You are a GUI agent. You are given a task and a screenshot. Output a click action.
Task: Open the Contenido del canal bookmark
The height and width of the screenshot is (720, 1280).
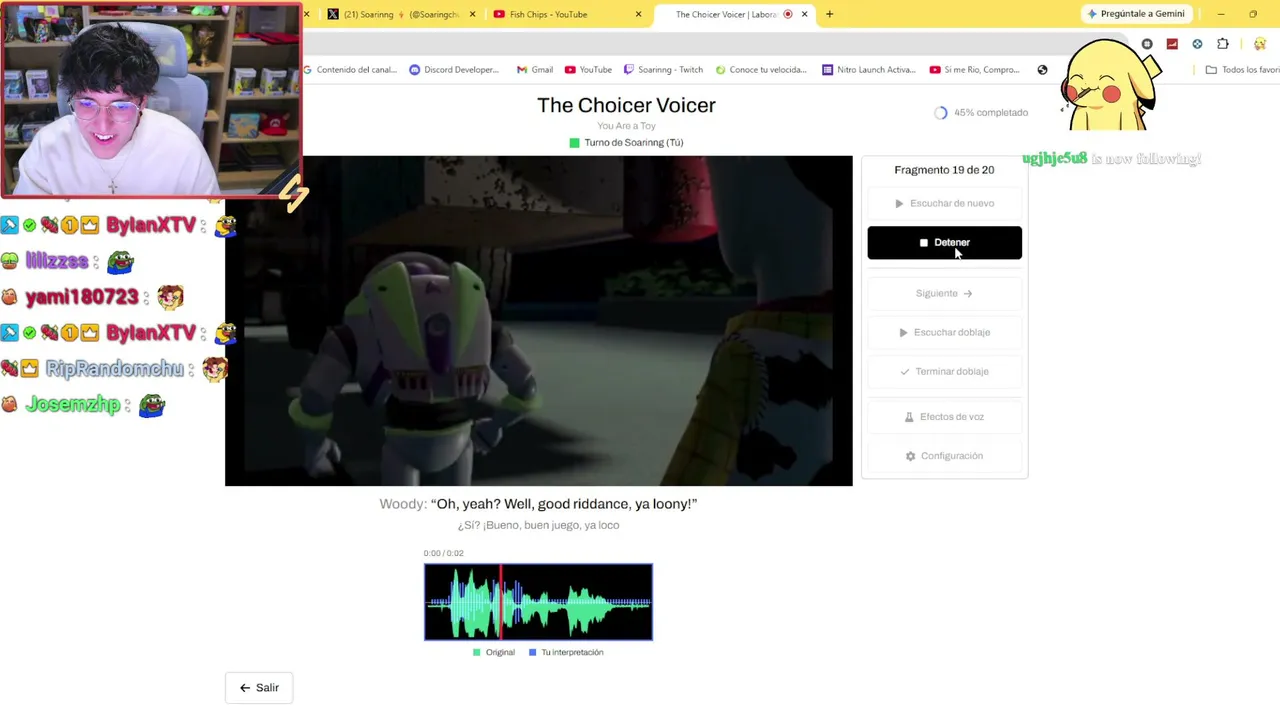tap(350, 70)
